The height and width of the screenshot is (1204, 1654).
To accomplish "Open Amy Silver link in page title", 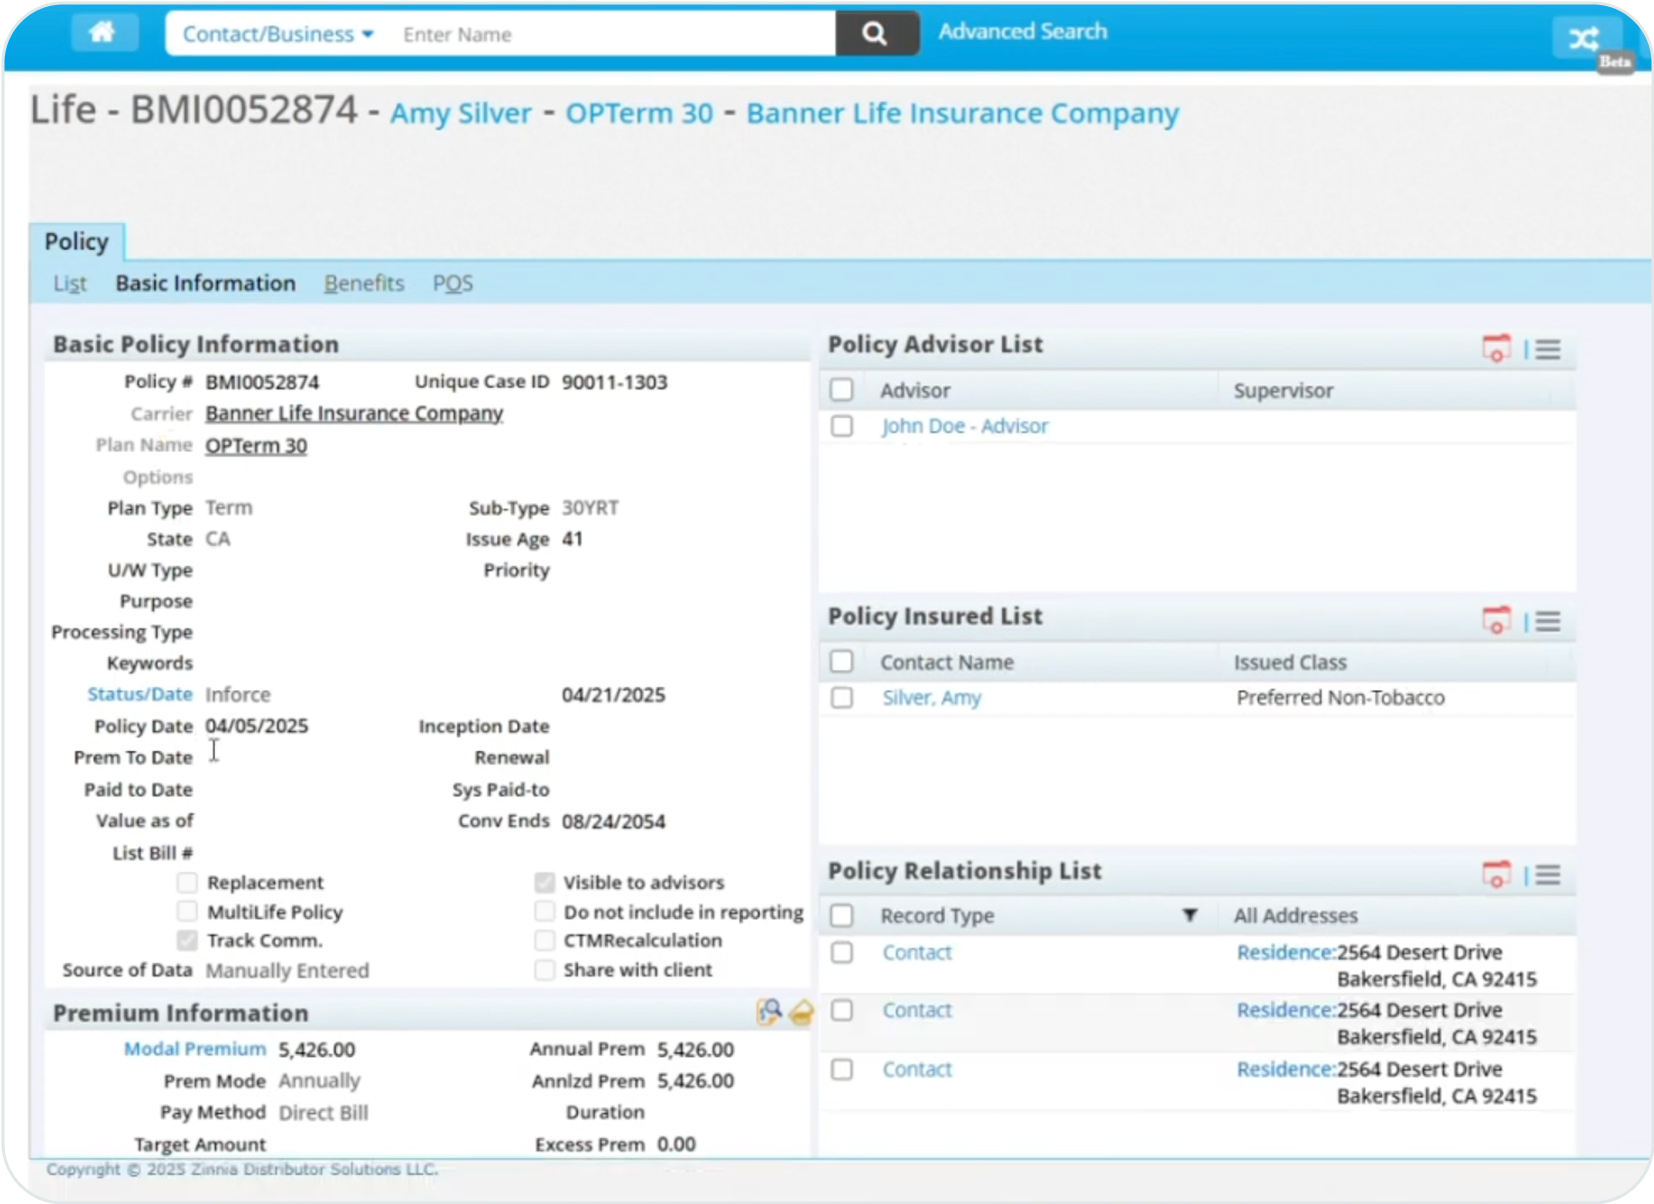I will 461,113.
